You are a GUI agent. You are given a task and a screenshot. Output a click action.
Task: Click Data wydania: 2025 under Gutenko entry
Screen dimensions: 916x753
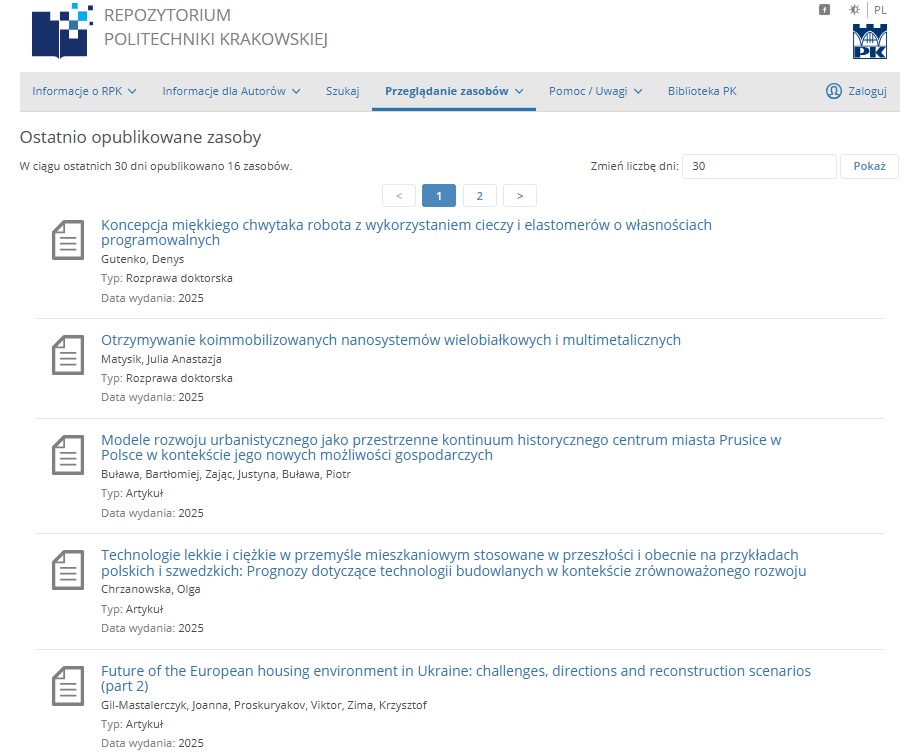pos(152,298)
